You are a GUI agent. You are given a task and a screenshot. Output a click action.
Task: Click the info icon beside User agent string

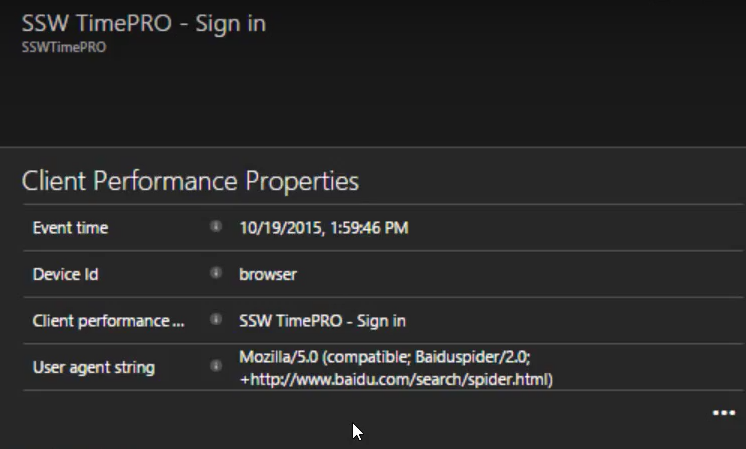[216, 366]
